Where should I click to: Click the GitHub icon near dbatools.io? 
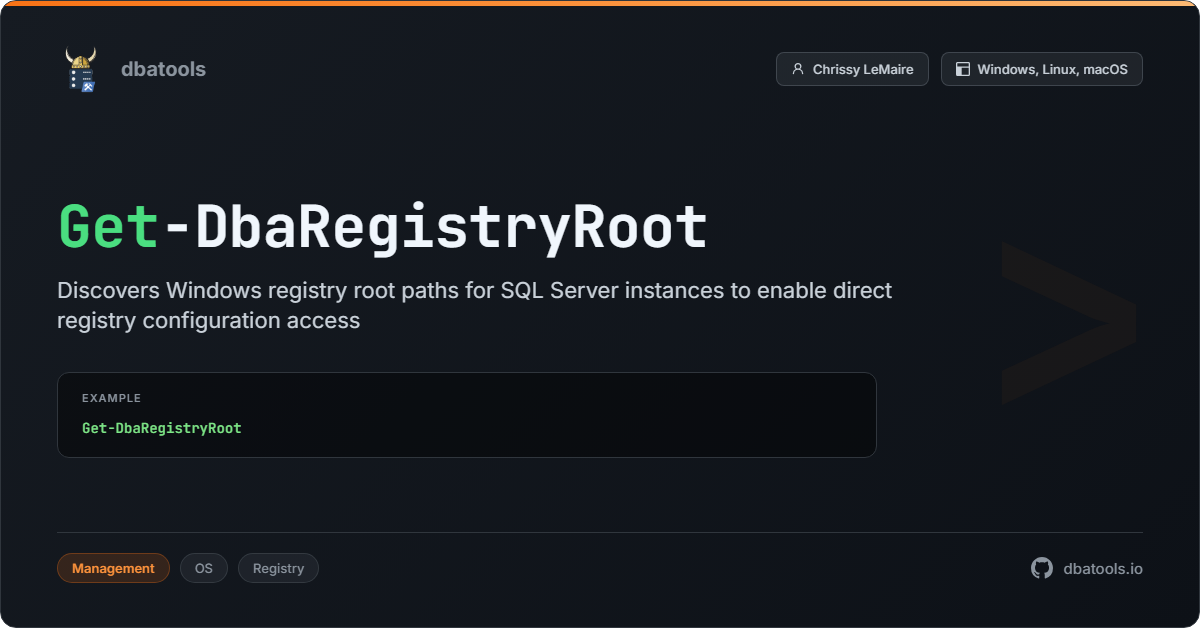[x=1042, y=568]
